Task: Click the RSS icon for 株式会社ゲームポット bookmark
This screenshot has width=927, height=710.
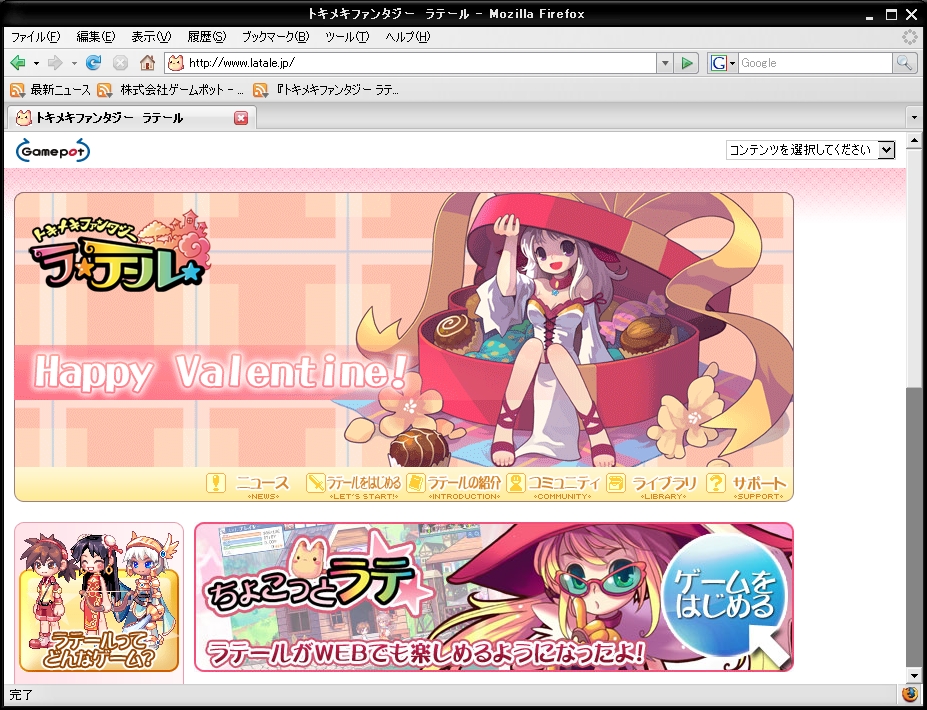Action: (105, 90)
